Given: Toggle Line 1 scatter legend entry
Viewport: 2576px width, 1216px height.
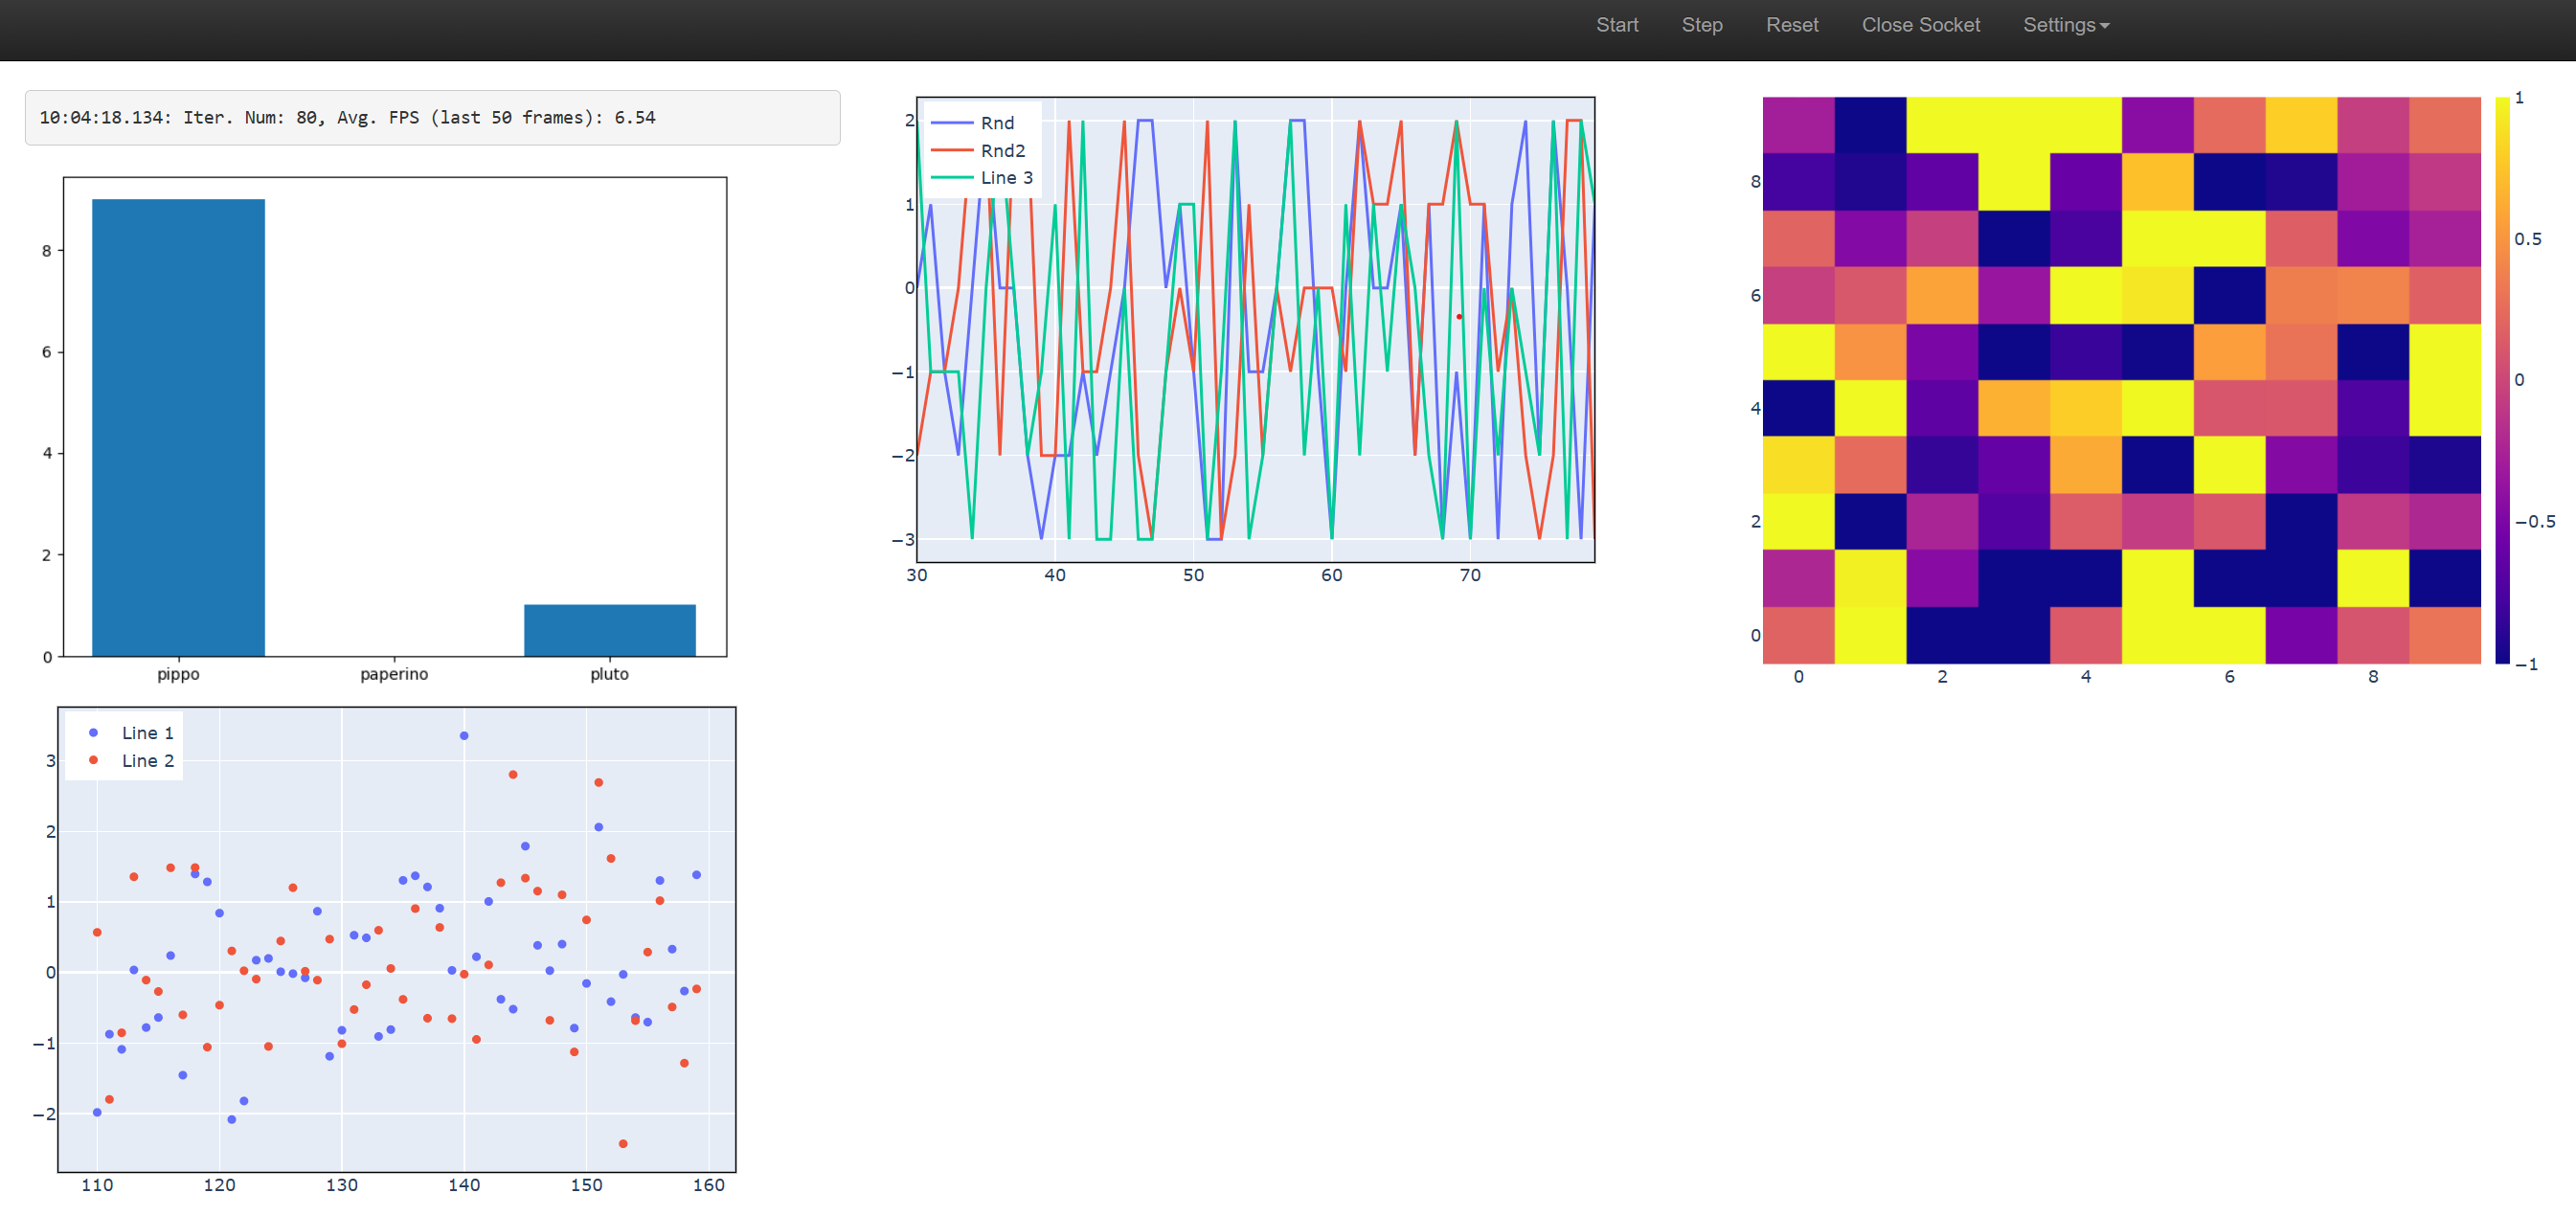Looking at the screenshot, I should coord(147,733).
